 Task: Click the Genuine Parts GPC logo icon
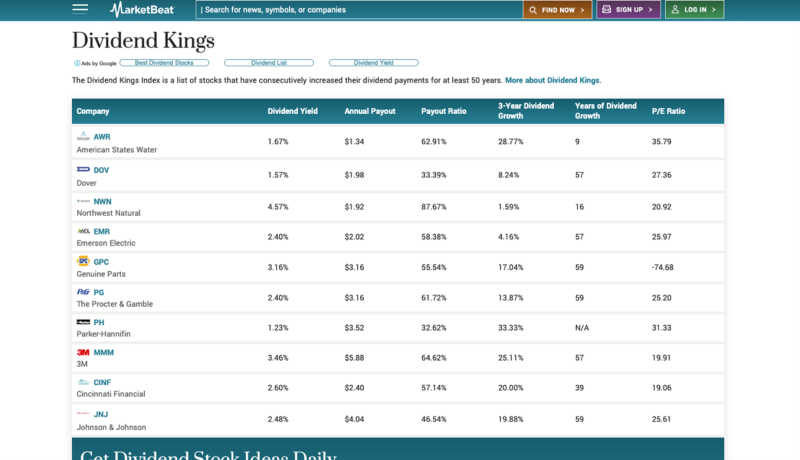pyautogui.click(x=83, y=261)
